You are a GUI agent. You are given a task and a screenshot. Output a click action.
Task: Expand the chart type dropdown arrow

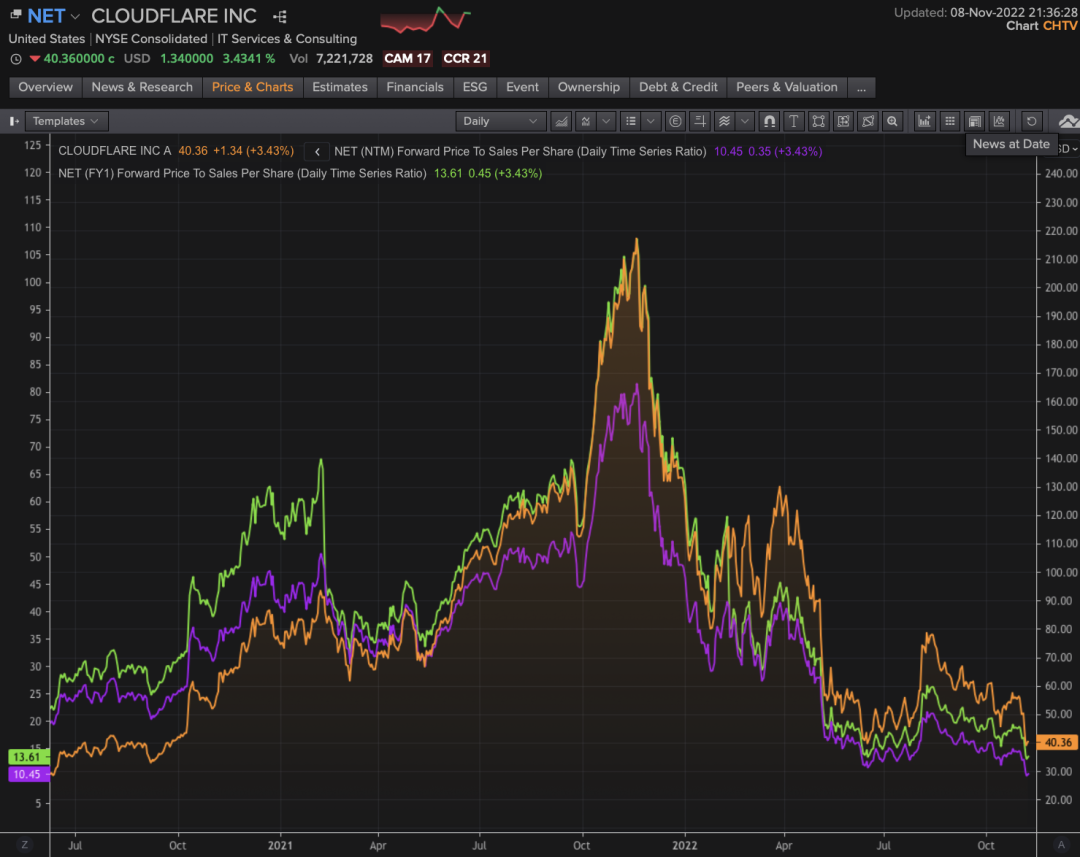[x=606, y=121]
